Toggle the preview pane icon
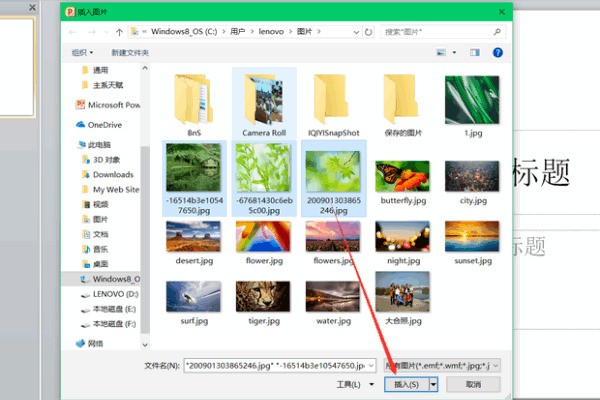The width and height of the screenshot is (600, 400). [474, 52]
